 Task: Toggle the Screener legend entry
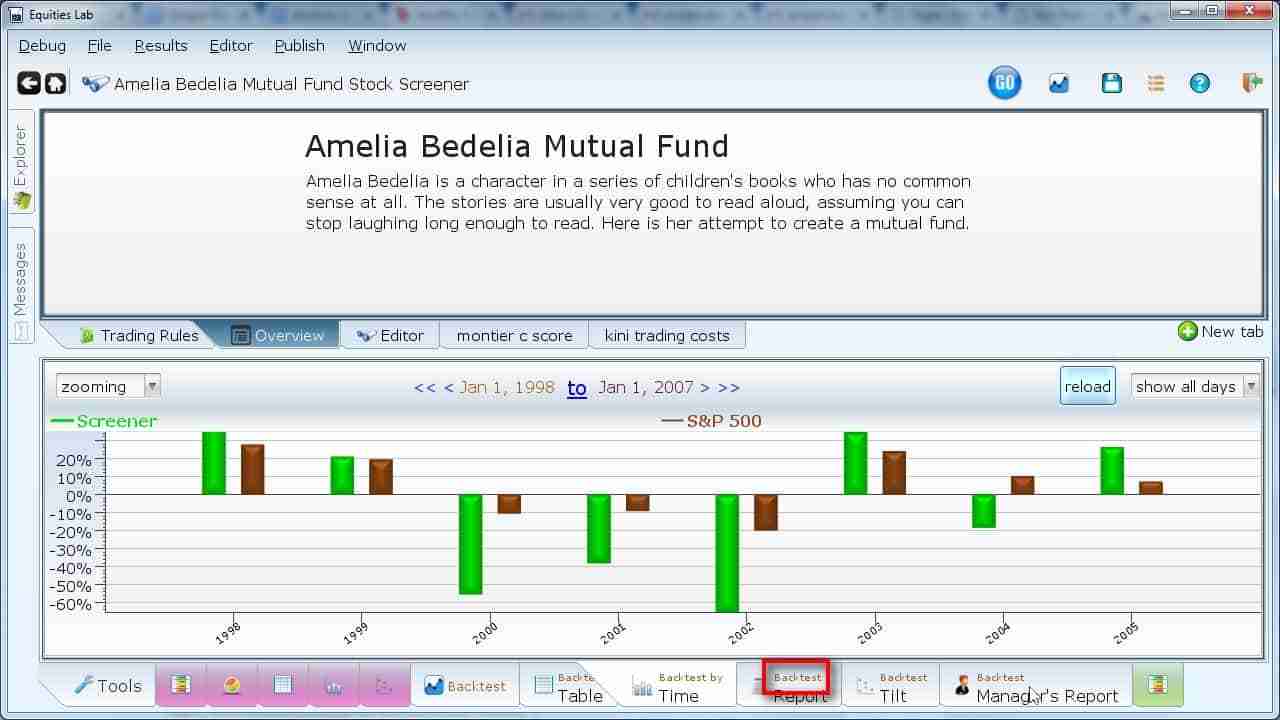104,421
